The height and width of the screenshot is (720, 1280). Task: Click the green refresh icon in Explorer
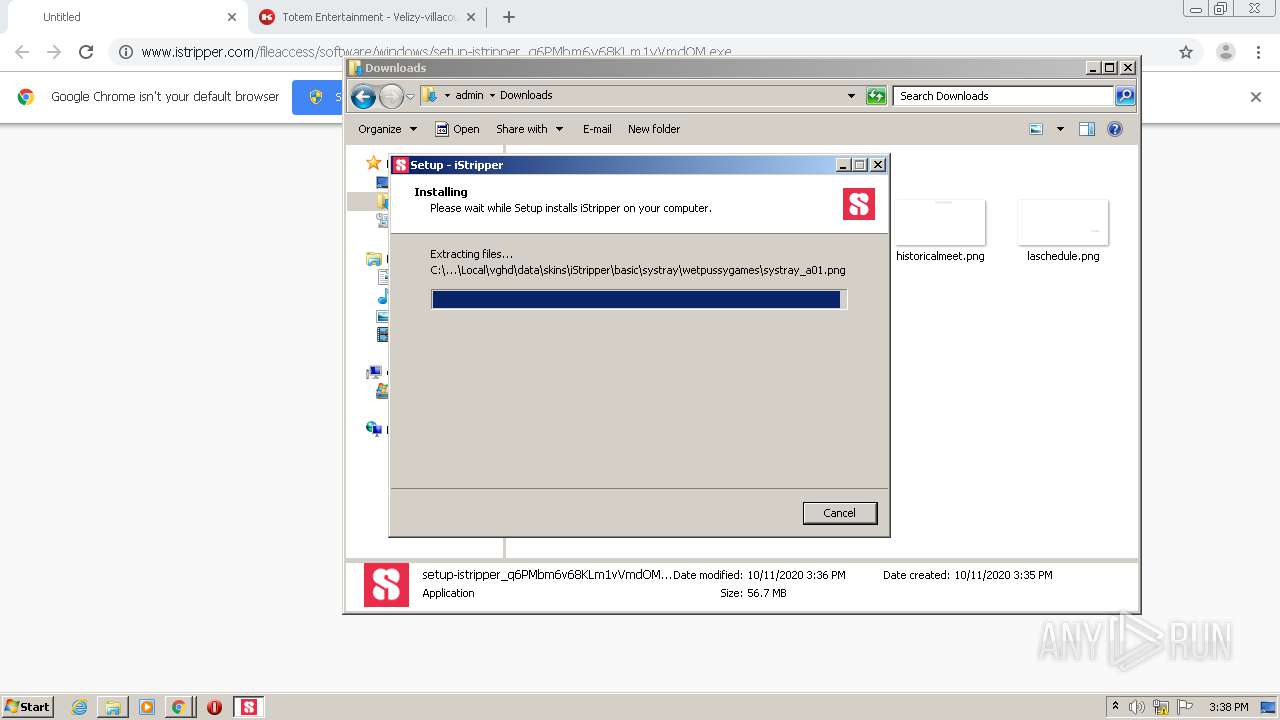[876, 96]
